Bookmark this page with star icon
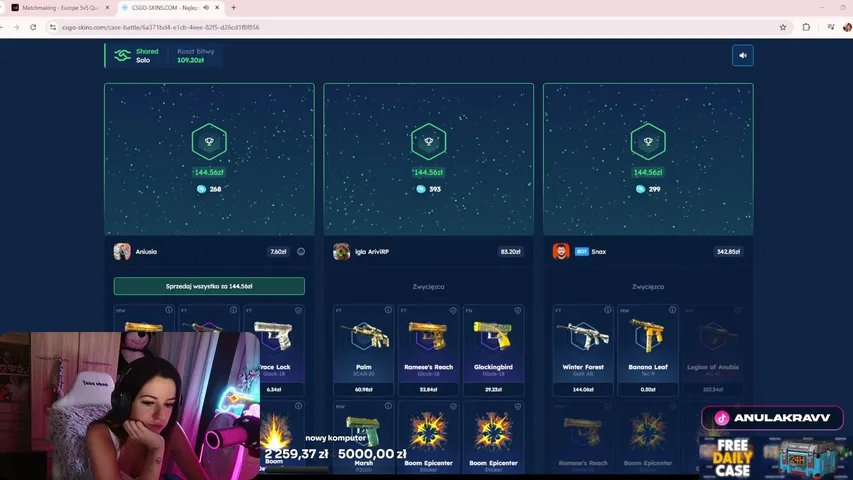 pos(783,27)
